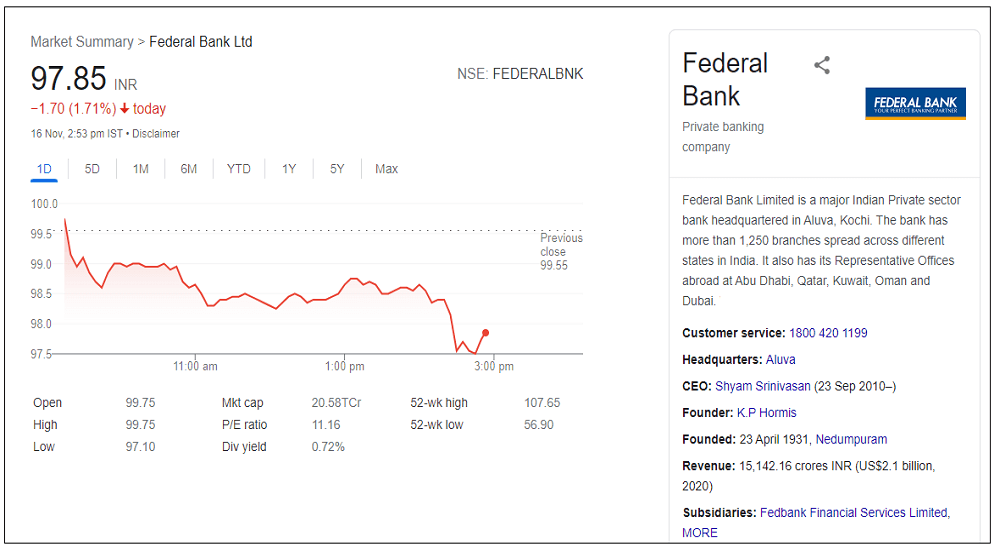
Task: Click the Federal Bank logo thumbnail
Action: [x=915, y=103]
